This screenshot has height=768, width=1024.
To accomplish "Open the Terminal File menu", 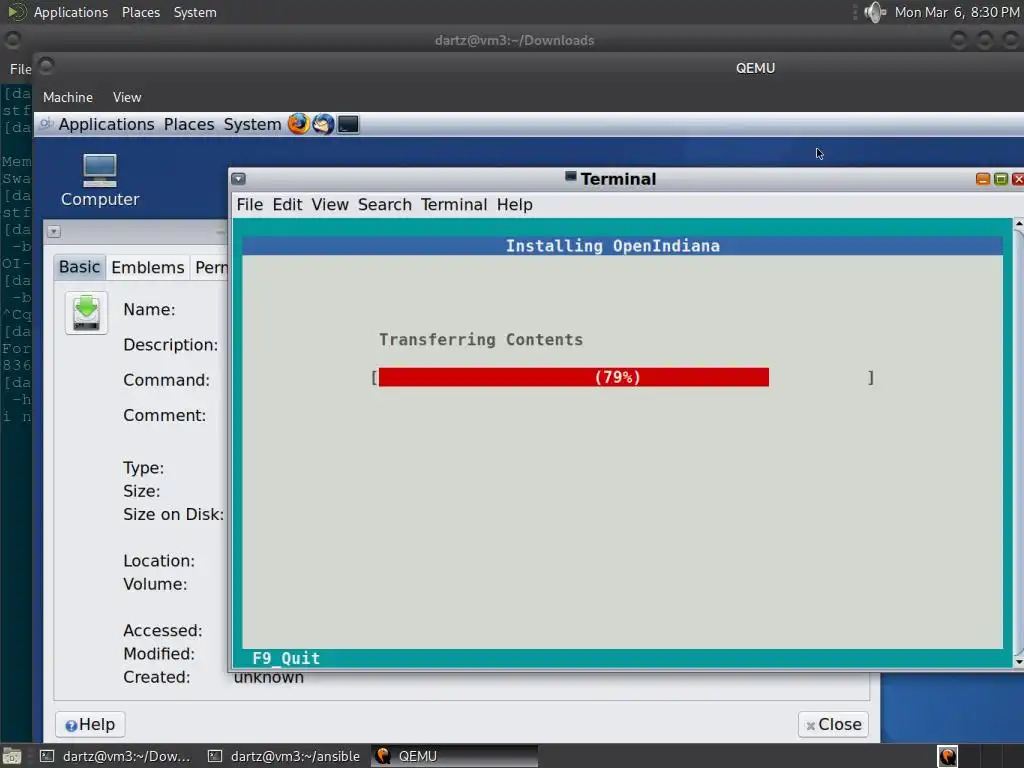I will coord(249,204).
